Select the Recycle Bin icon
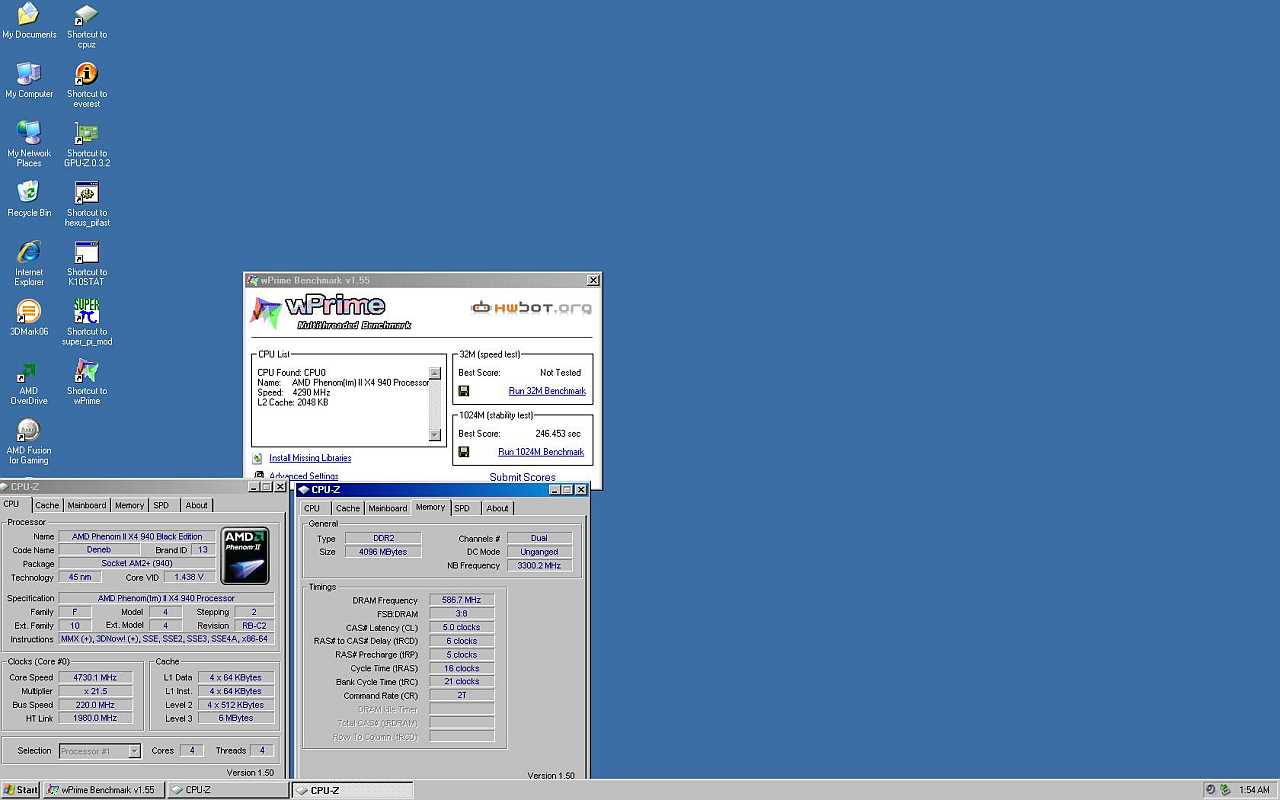The image size is (1280, 800). [29, 199]
